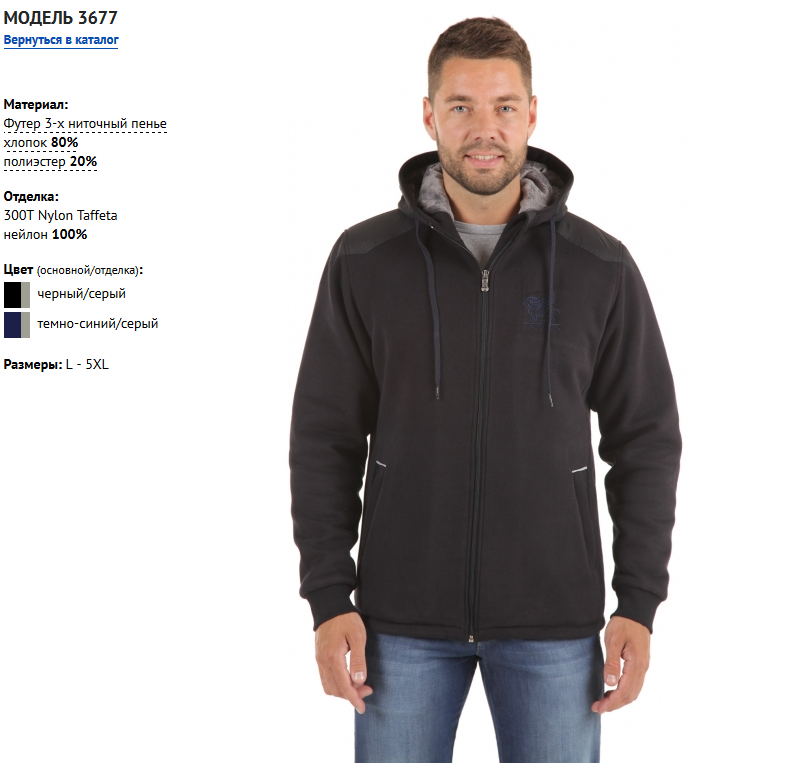Viewport: 794px width, 784px height.
Task: Click the dotted-underlined полиэстер term
Action: point(34,162)
